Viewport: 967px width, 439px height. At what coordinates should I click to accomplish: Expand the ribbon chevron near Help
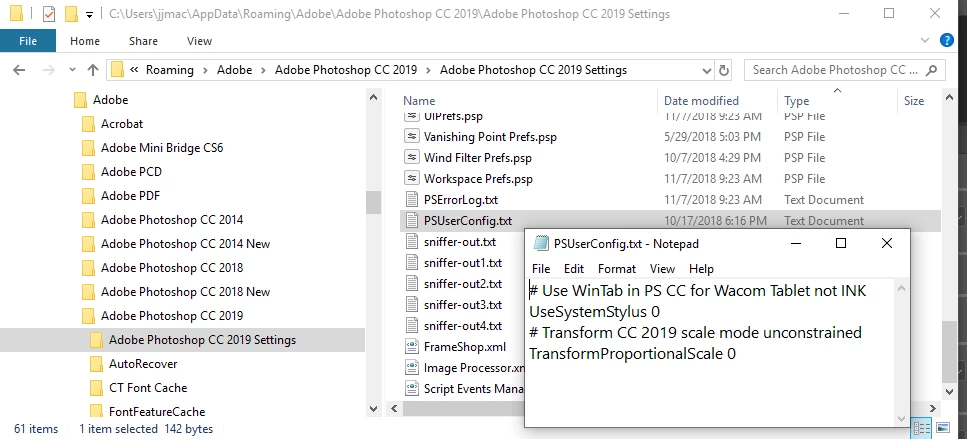pyautogui.click(x=925, y=41)
